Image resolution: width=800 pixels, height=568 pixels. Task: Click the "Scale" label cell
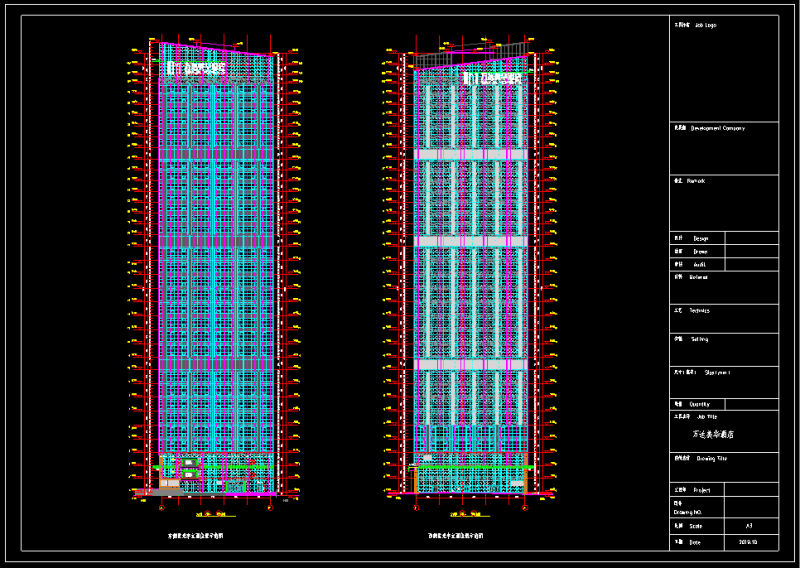click(697, 526)
